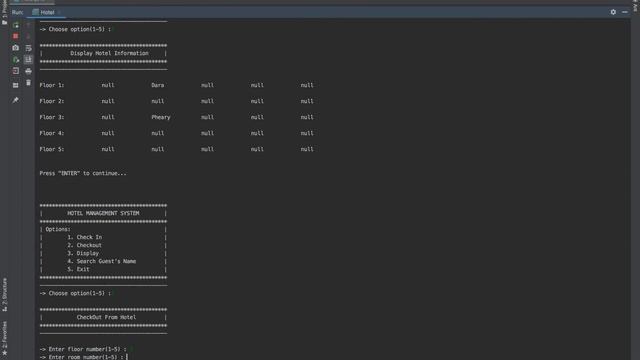
Task: Close the Hotel run tab
Action: point(59,12)
